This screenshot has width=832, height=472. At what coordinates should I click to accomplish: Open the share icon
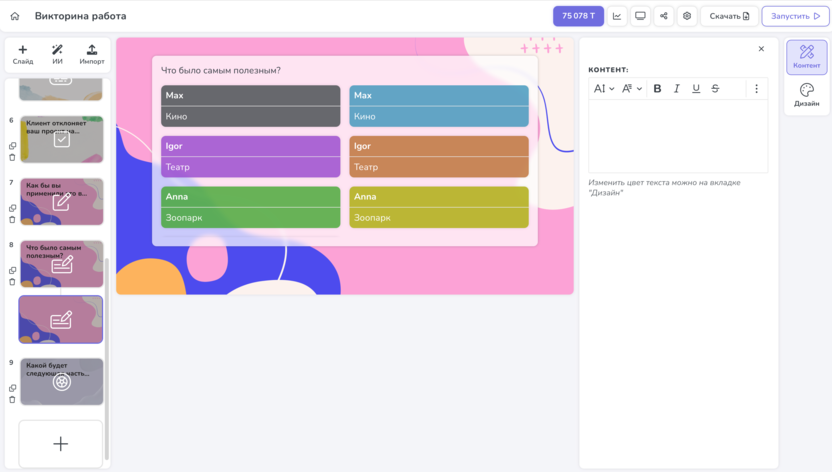(663, 16)
